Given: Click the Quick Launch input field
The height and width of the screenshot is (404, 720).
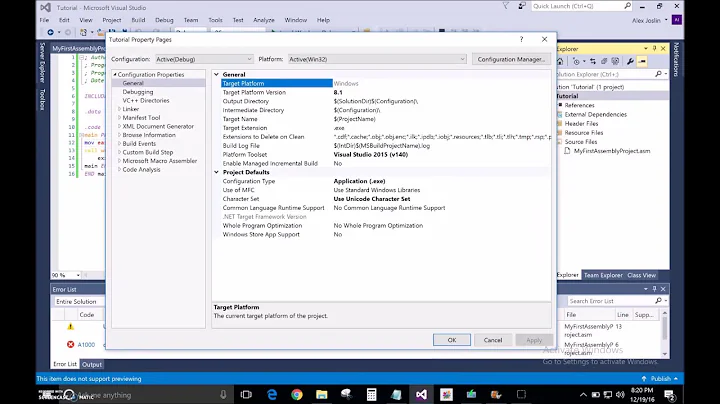Looking at the screenshot, I should pyautogui.click(x=577, y=6).
